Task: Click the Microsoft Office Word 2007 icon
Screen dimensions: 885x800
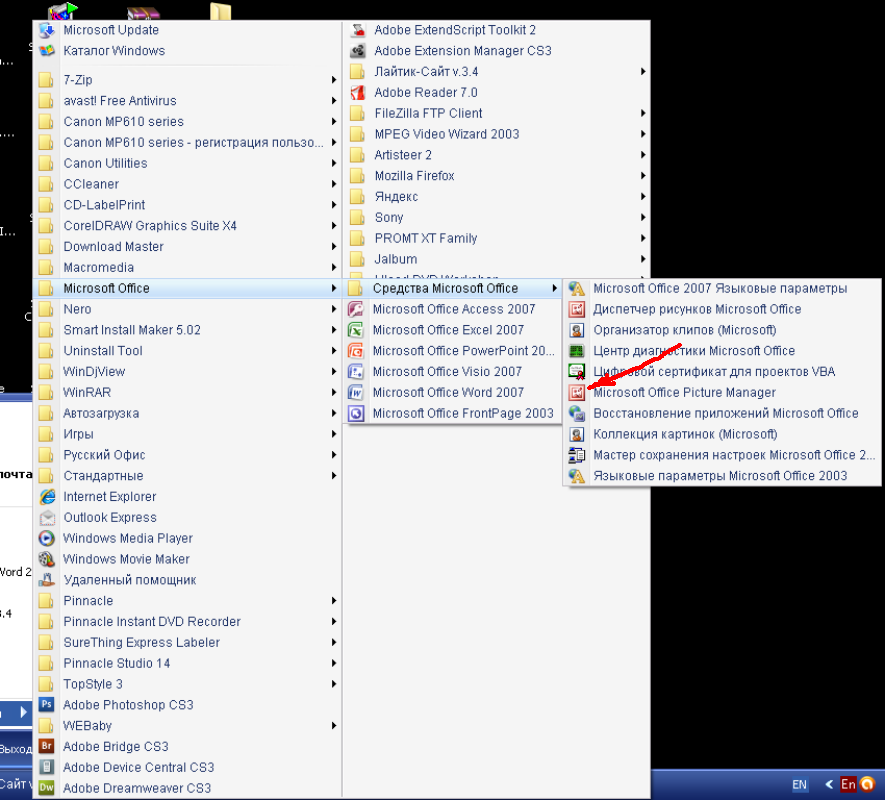Action: pyautogui.click(x=356, y=393)
